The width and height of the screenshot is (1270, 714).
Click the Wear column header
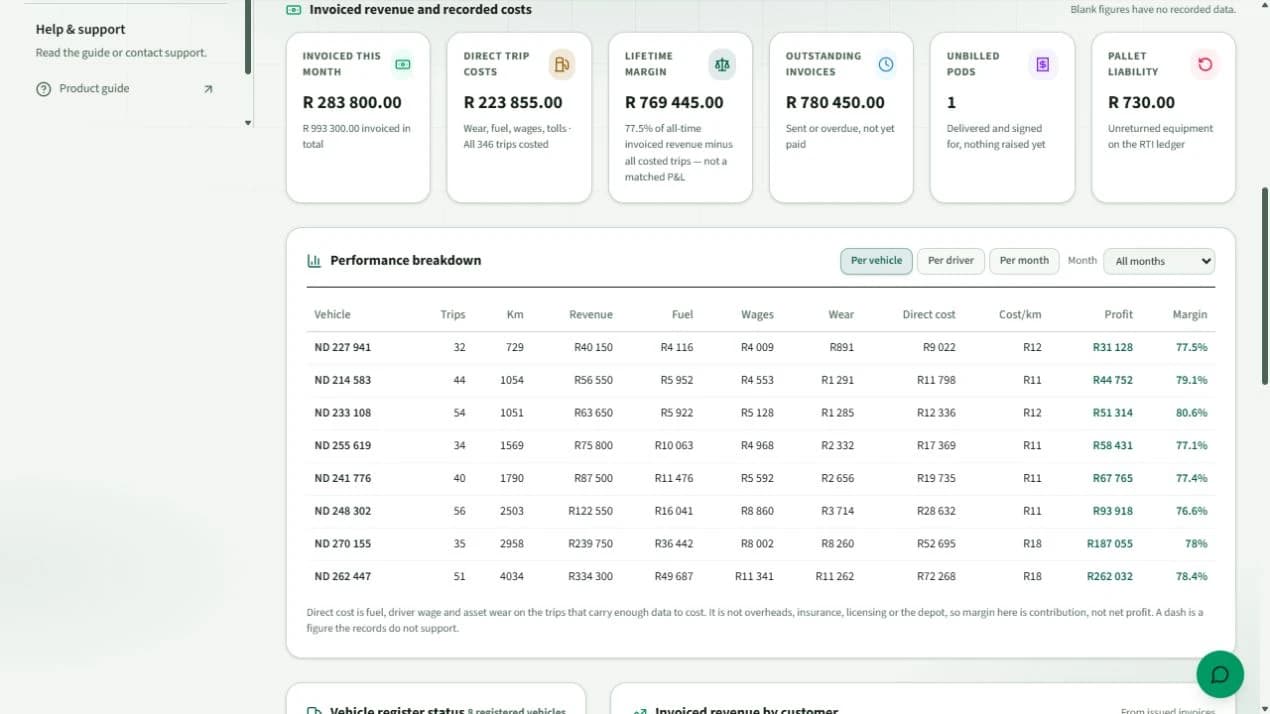click(841, 314)
